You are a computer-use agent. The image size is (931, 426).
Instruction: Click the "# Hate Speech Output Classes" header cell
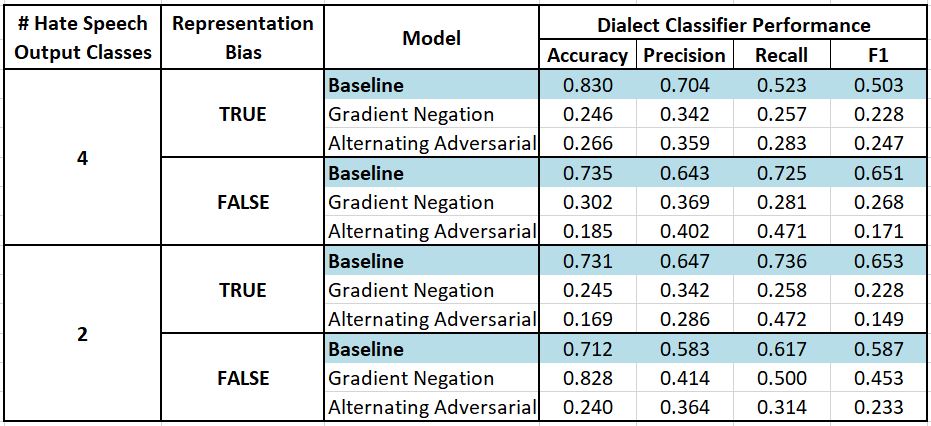[x=82, y=37]
